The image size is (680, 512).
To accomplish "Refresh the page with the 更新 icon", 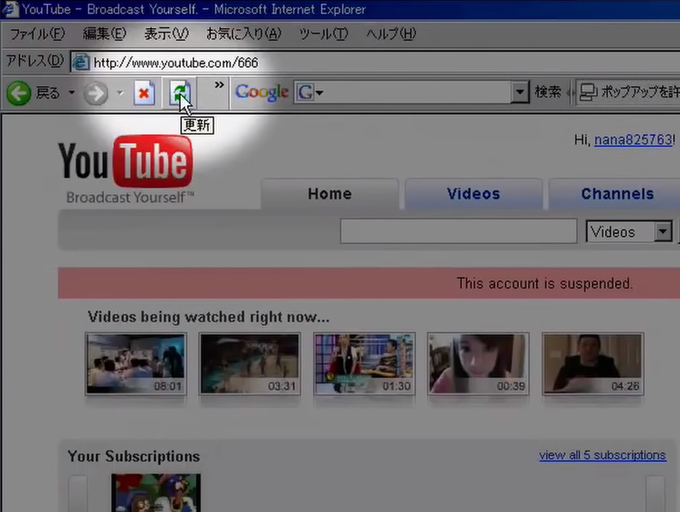I will coord(180,92).
